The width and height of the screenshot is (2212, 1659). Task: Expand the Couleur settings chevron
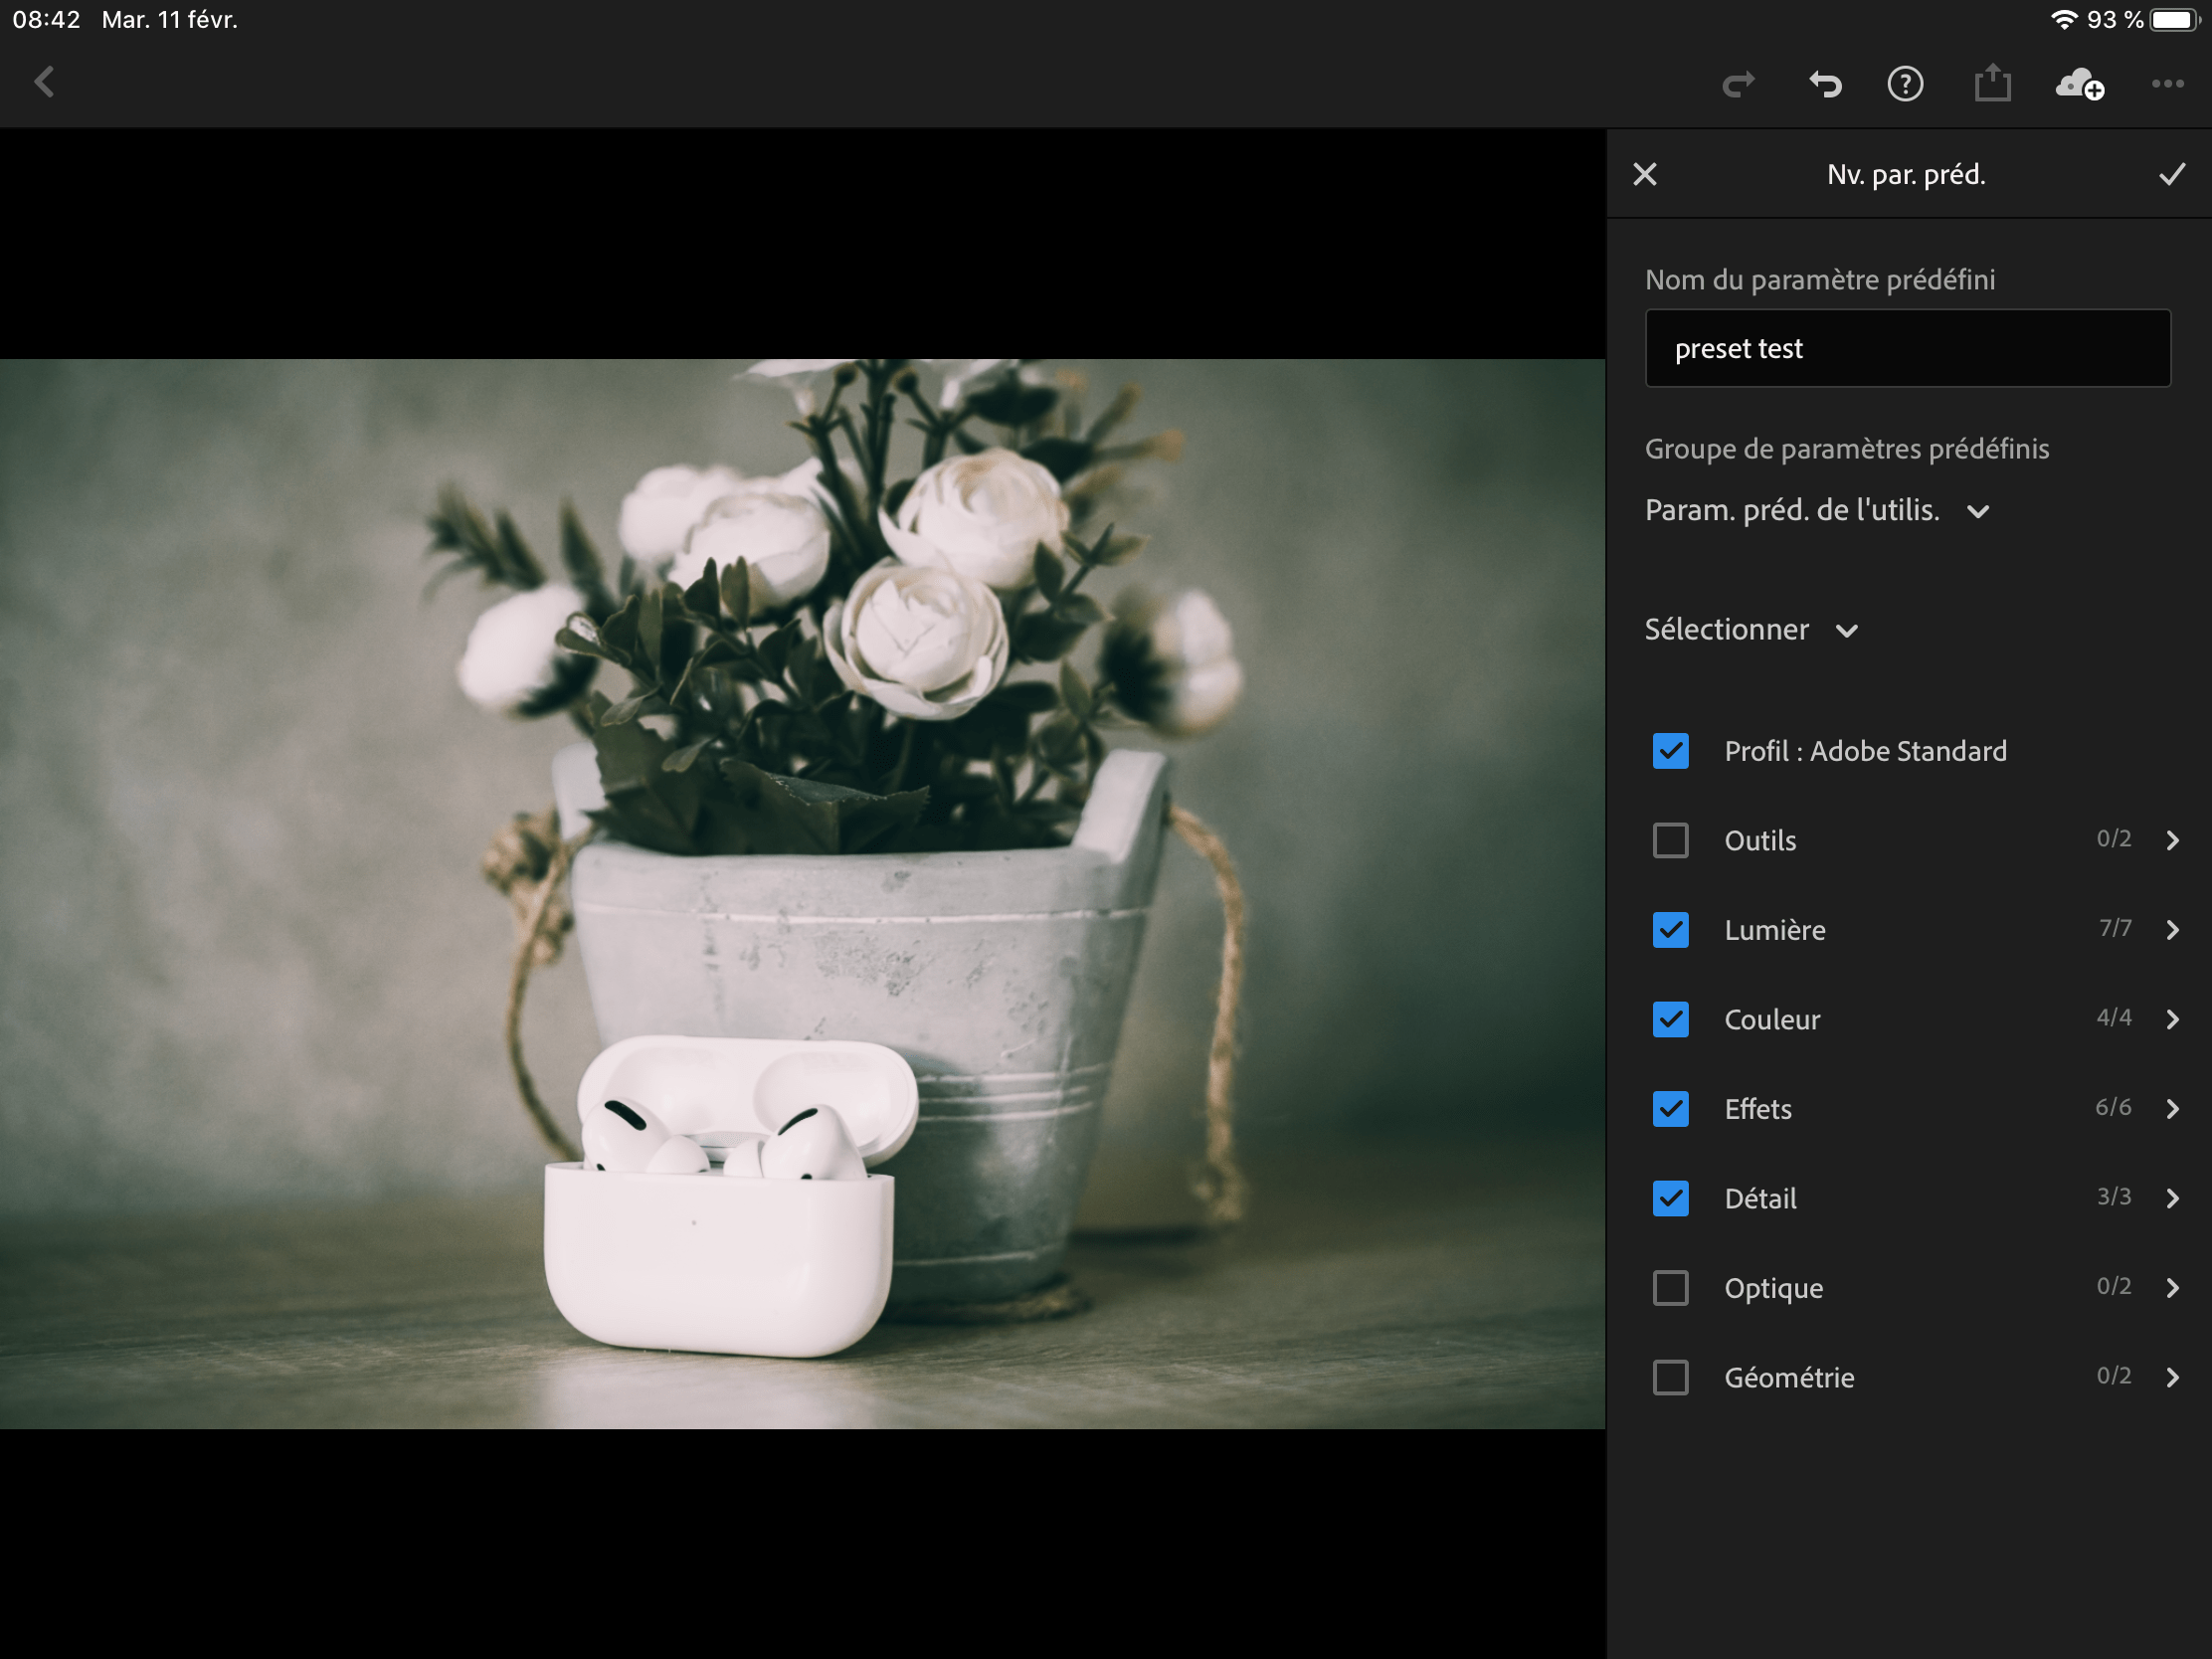pyautogui.click(x=2172, y=1019)
